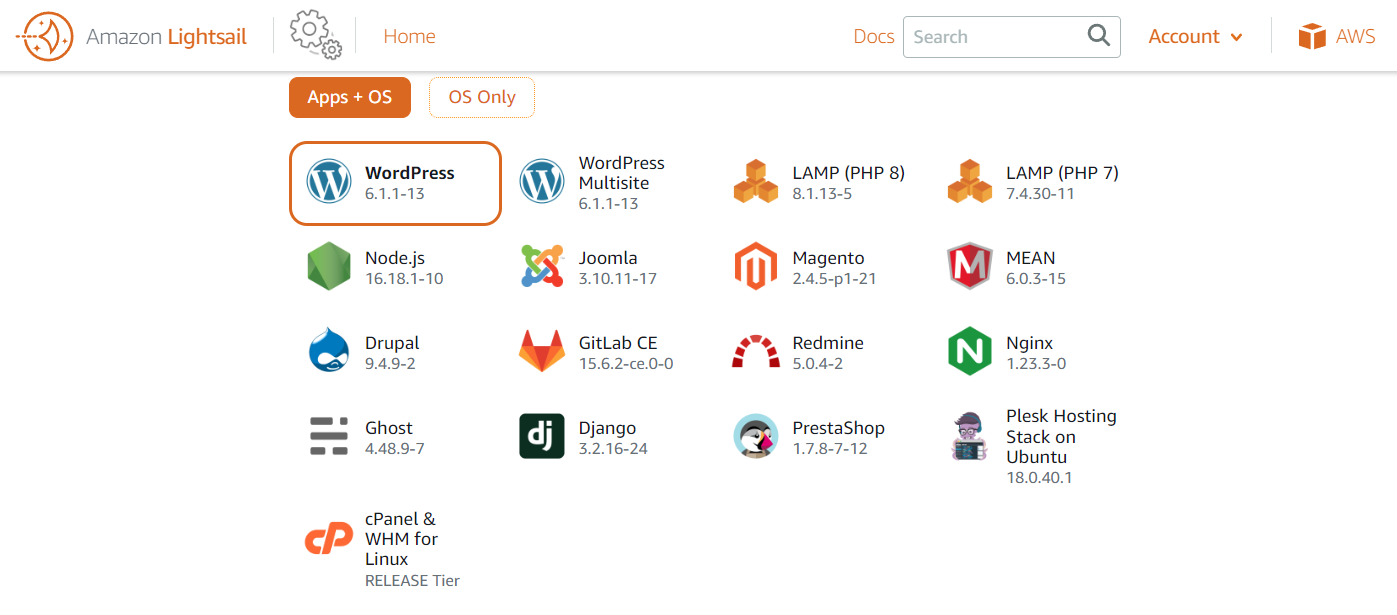Image resolution: width=1397 pixels, height=615 pixels.
Task: Select the Django blueprint icon
Action: [542, 436]
